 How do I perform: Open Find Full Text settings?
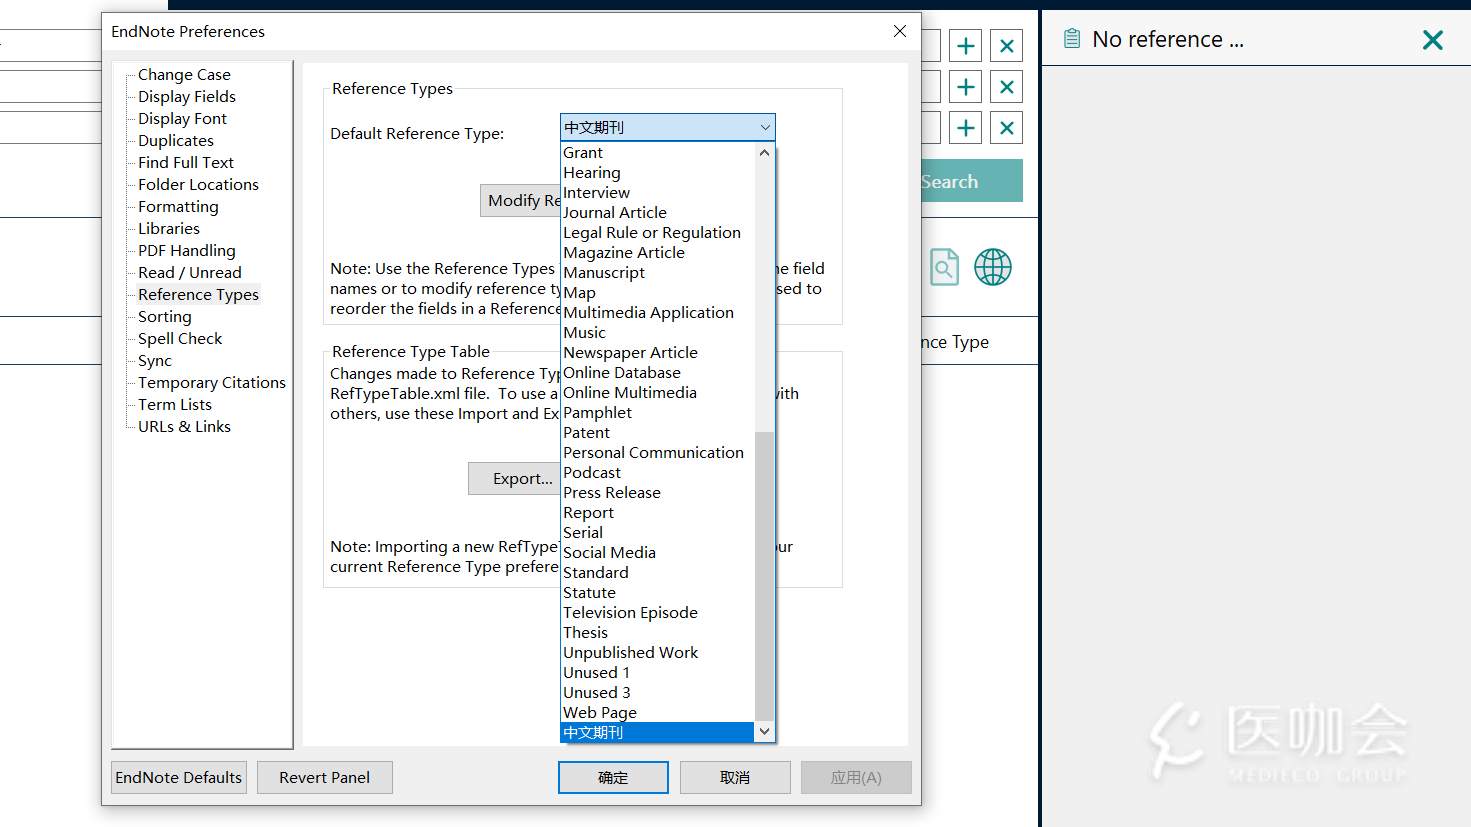tap(186, 163)
